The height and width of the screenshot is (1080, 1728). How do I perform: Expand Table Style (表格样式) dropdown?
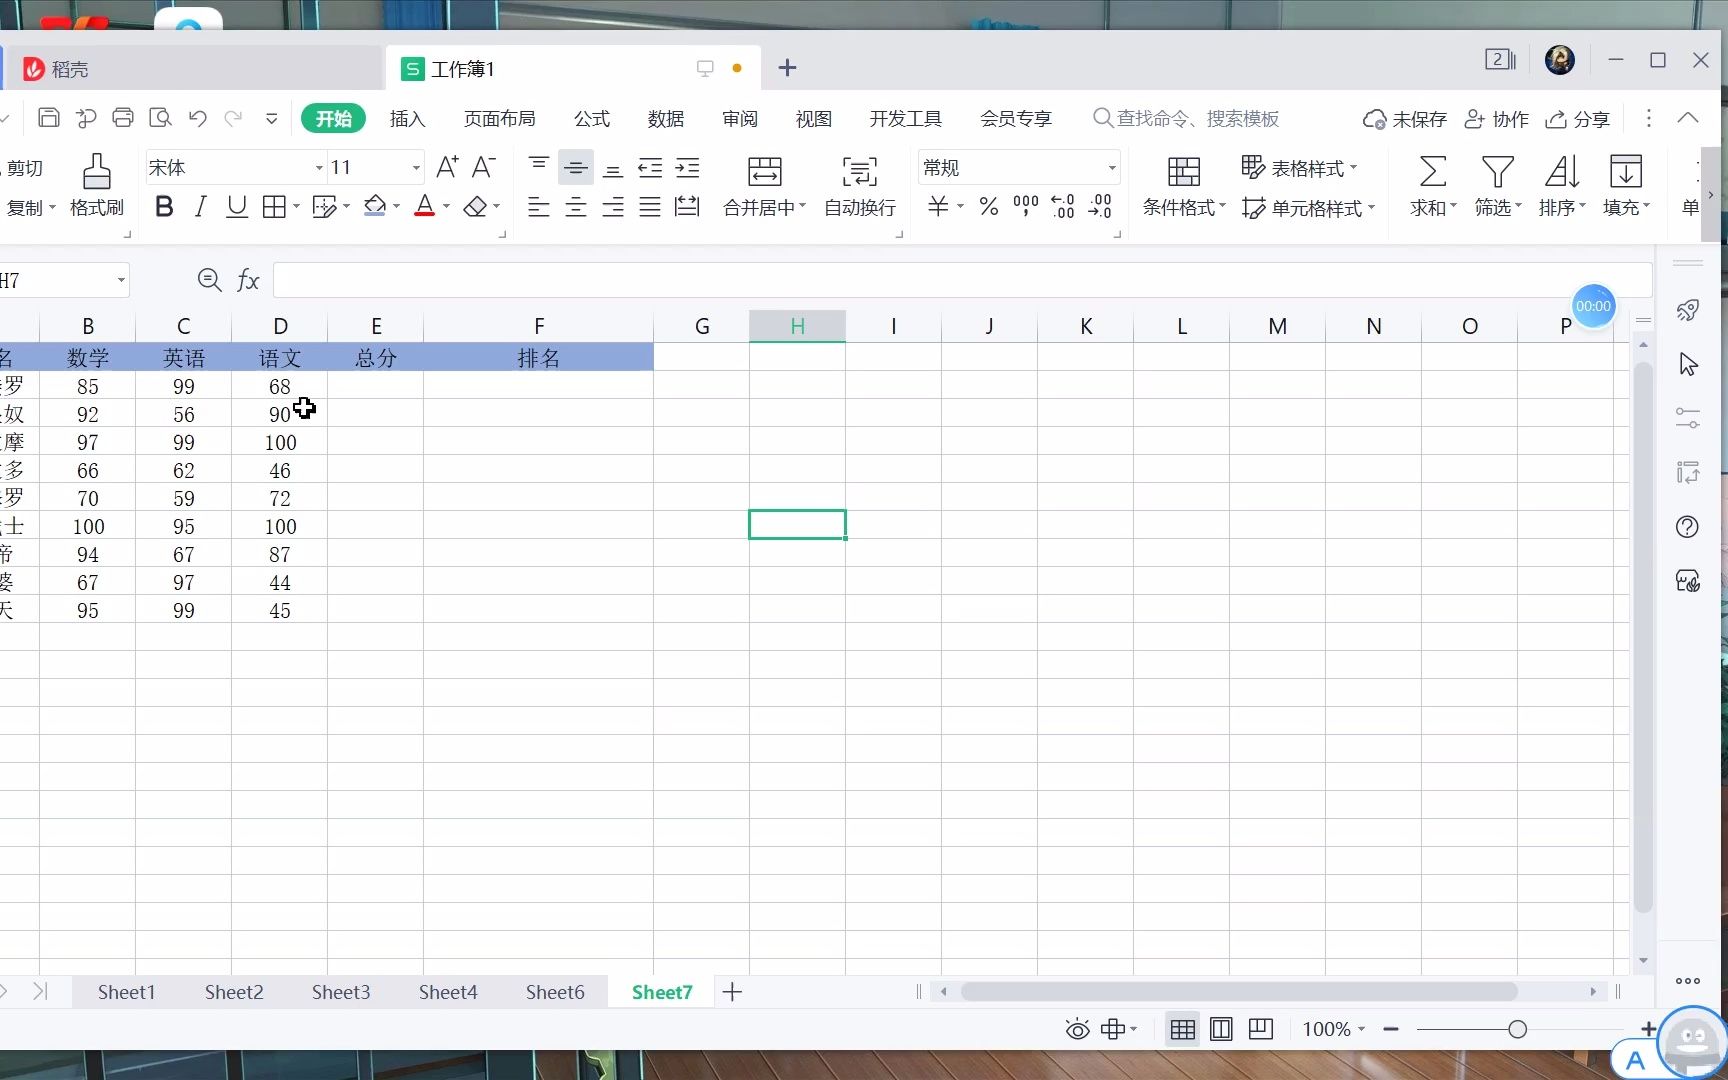[1353, 168]
